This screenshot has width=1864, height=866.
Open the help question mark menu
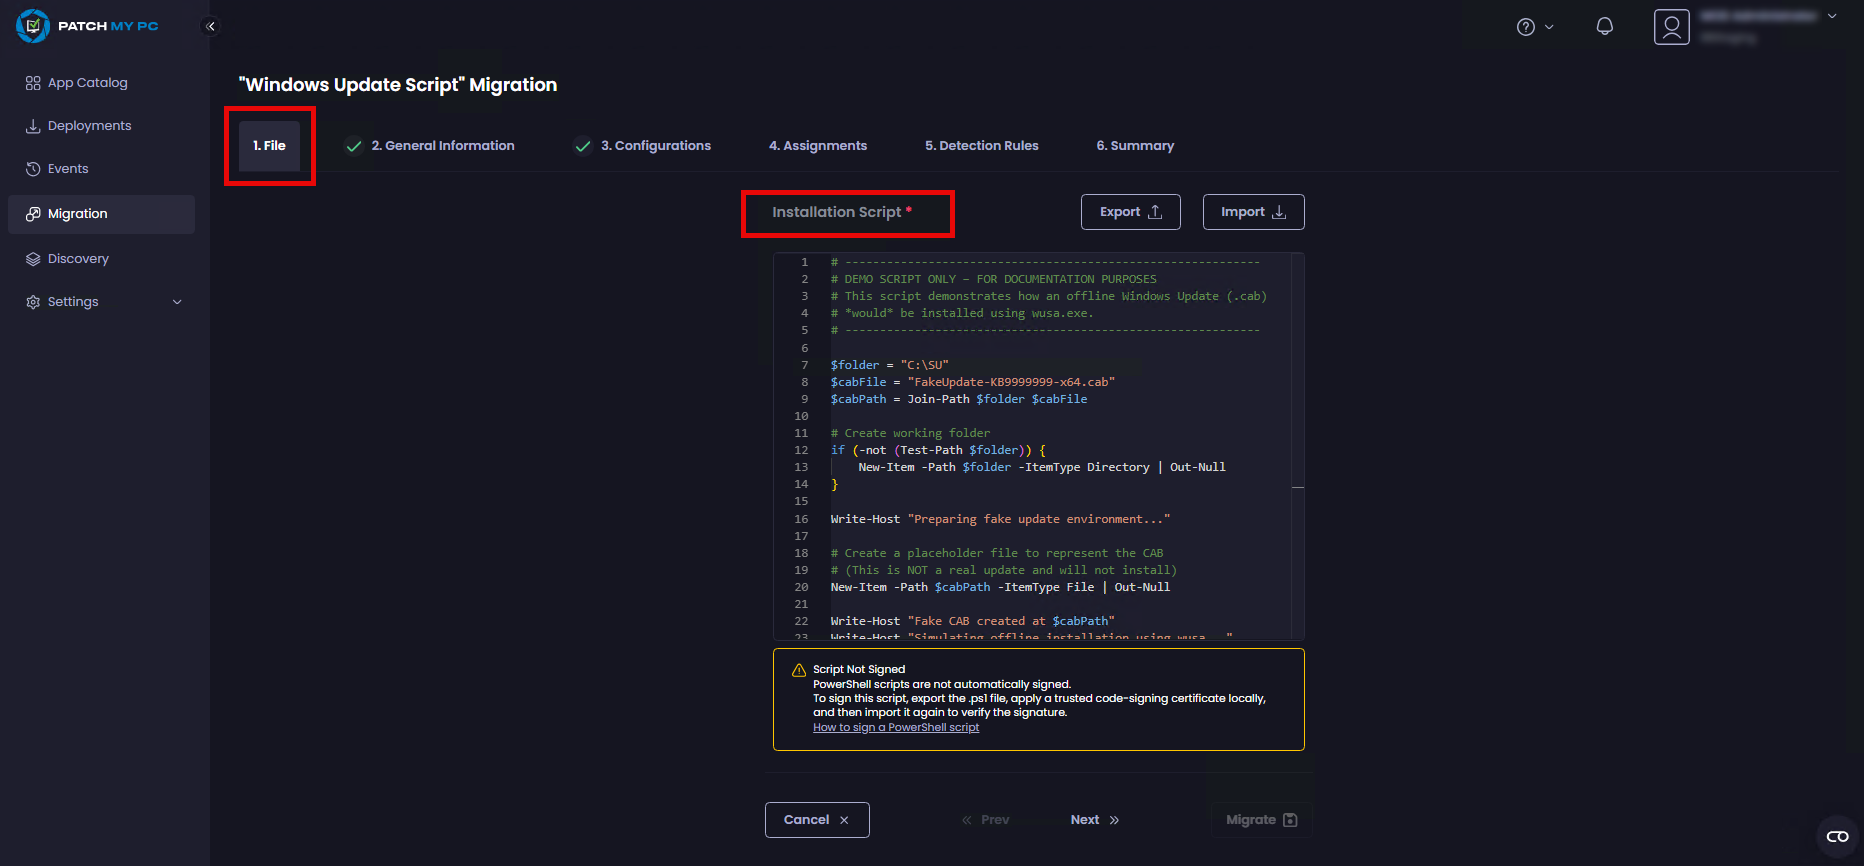1525,27
